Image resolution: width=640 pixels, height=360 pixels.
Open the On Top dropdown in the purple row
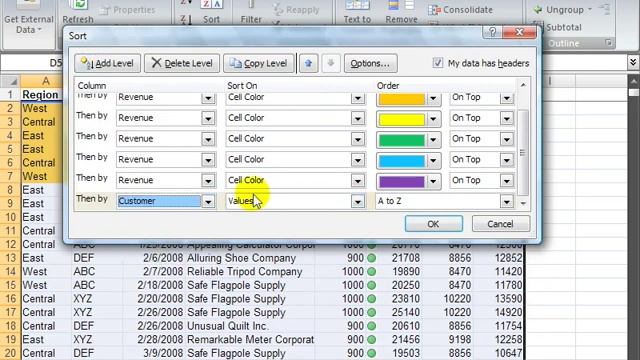tap(507, 180)
